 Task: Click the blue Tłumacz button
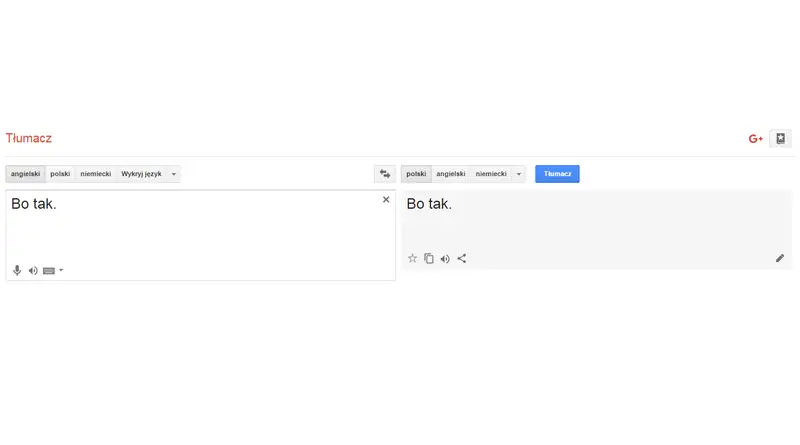(x=557, y=174)
